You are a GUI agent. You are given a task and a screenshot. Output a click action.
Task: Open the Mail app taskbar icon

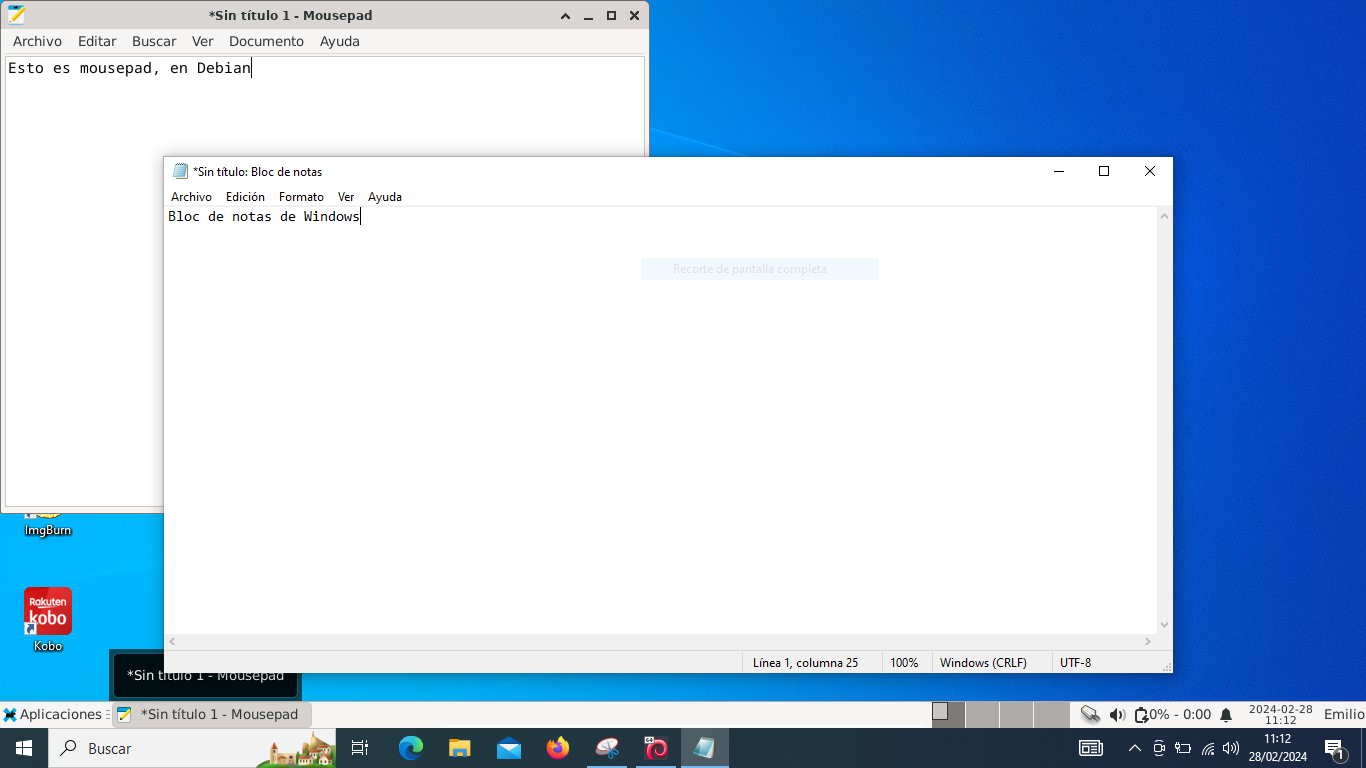[x=508, y=748]
